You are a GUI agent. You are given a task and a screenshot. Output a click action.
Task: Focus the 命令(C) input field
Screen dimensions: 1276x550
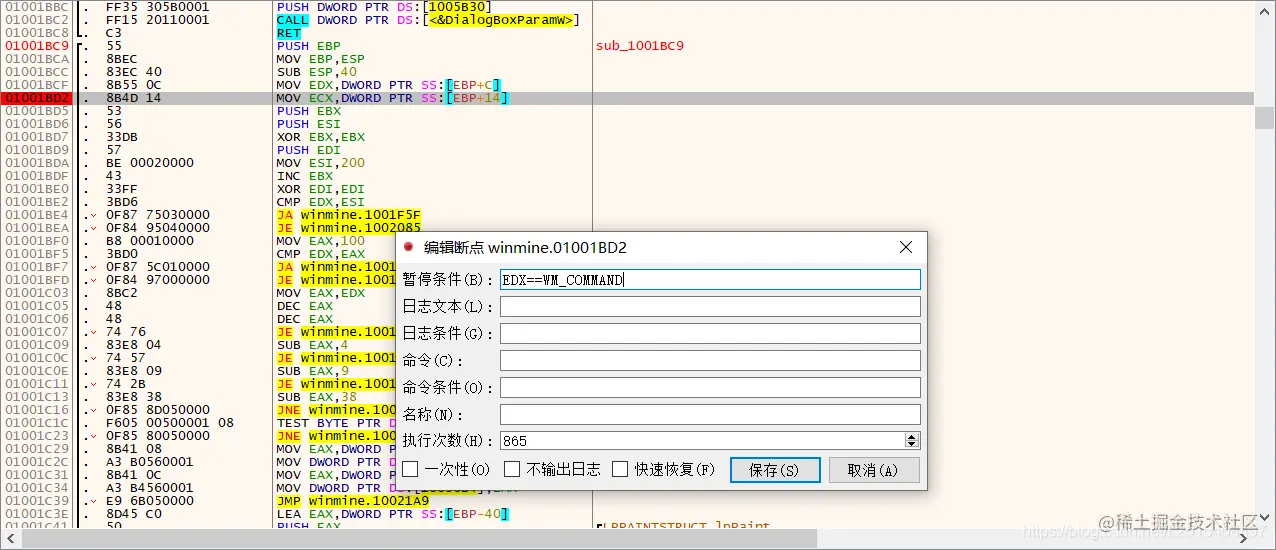click(x=710, y=361)
